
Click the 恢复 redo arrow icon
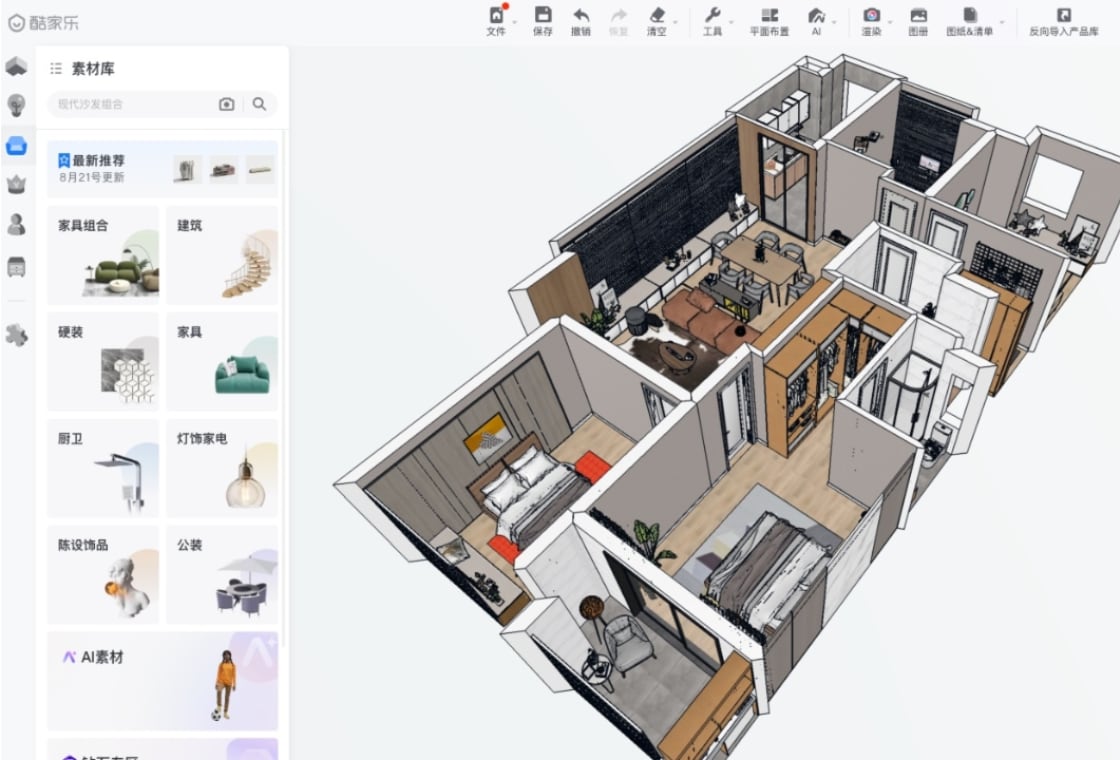pyautogui.click(x=619, y=15)
